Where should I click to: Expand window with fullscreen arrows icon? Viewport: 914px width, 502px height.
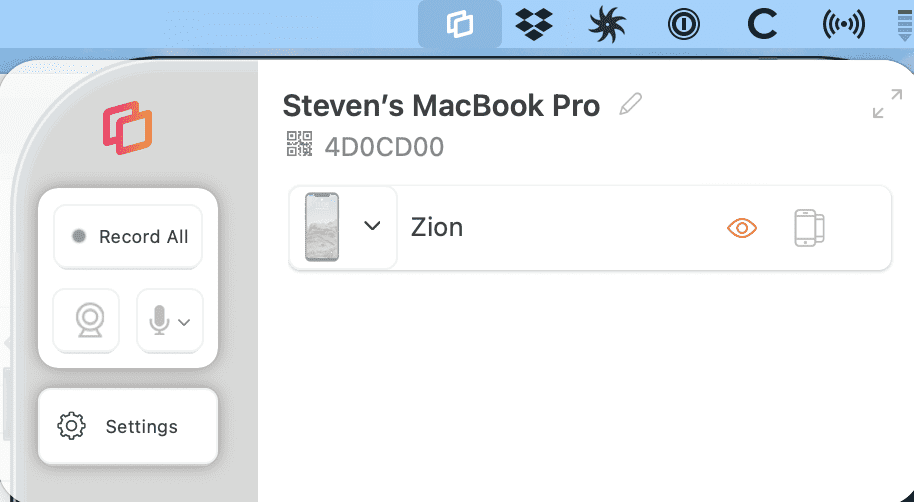pyautogui.click(x=886, y=104)
